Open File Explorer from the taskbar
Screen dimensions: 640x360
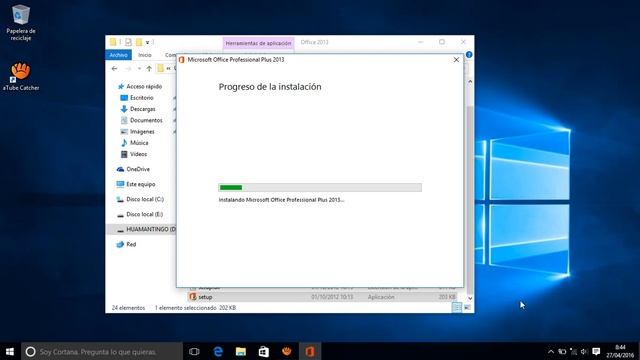coord(241,351)
